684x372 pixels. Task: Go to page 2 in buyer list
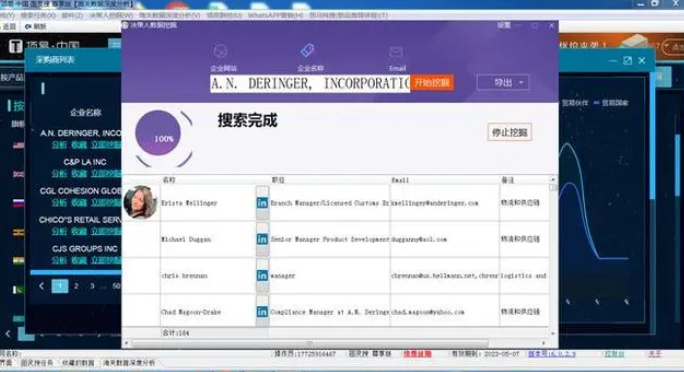point(76,286)
